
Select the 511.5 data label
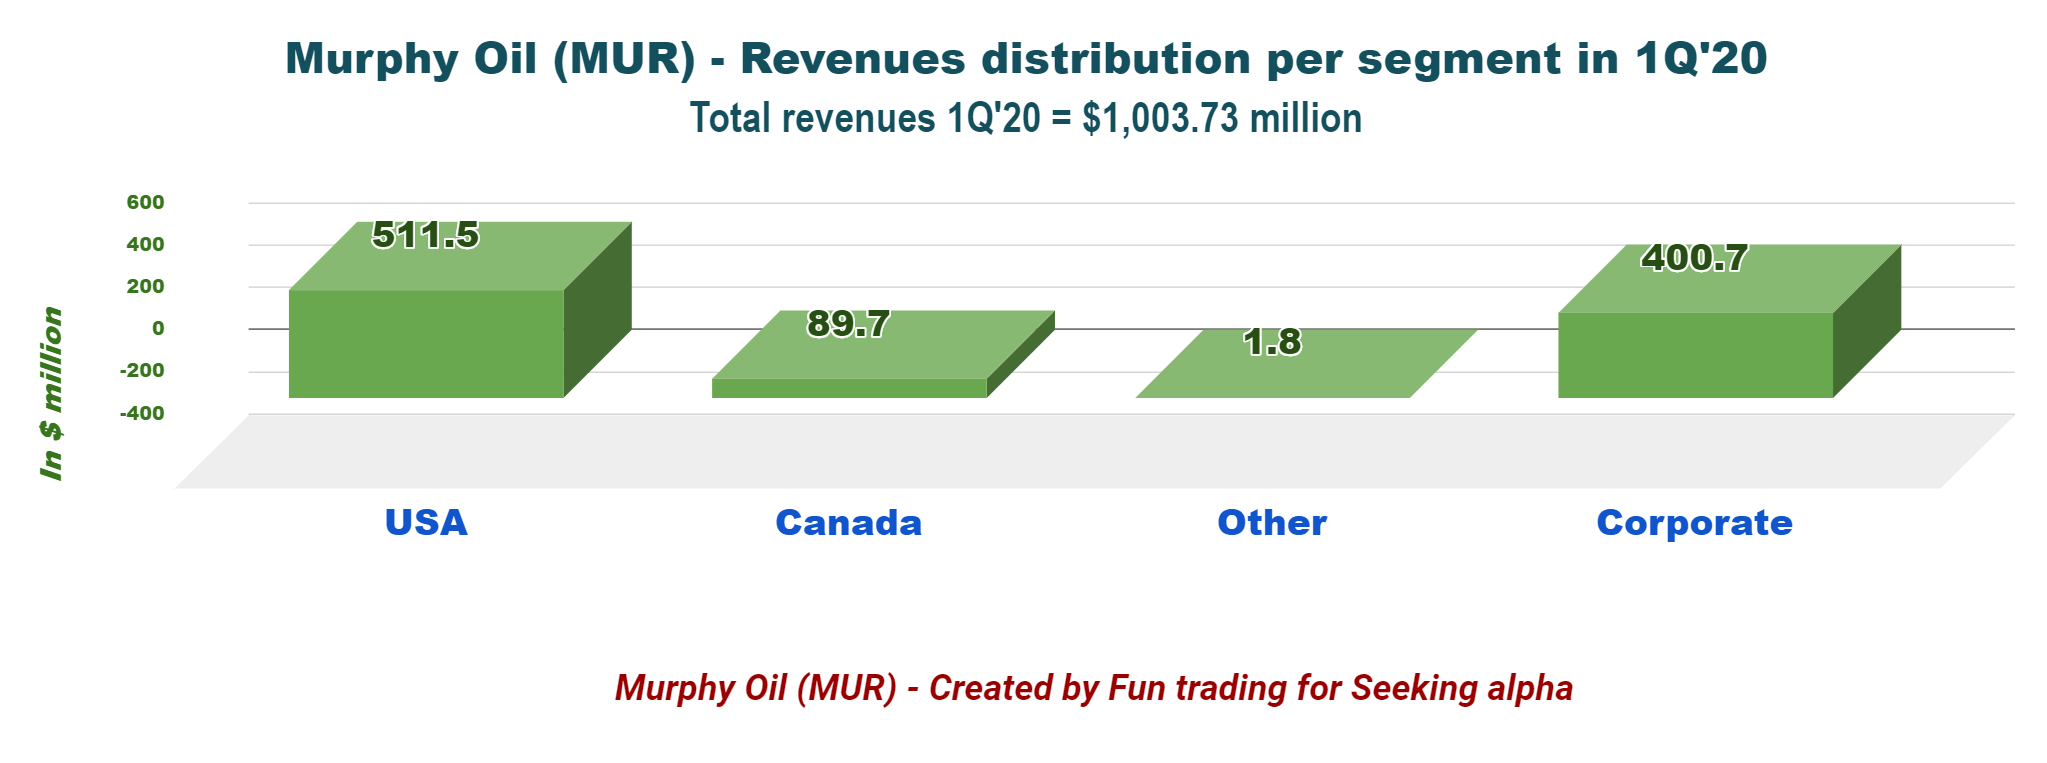point(426,235)
